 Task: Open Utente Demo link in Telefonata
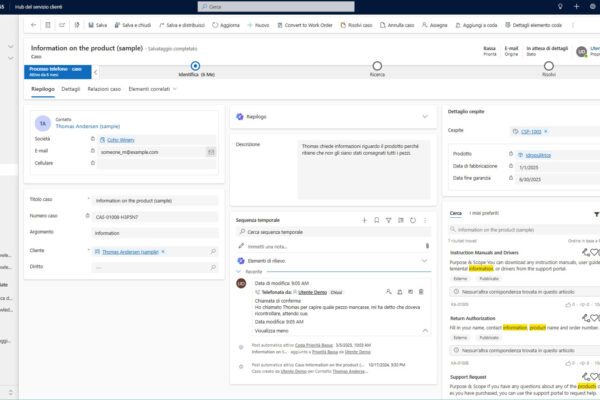click(312, 292)
